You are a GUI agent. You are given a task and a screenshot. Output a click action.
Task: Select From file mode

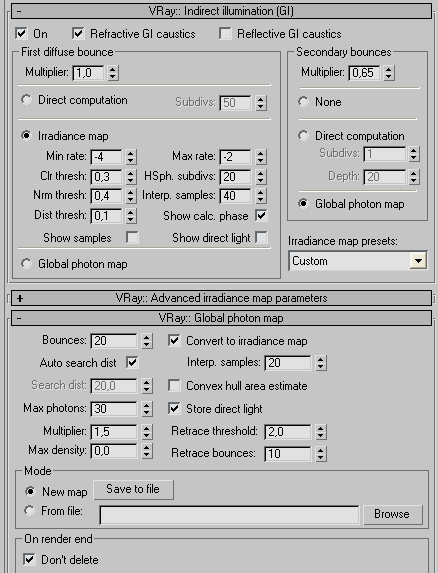pos(30,511)
